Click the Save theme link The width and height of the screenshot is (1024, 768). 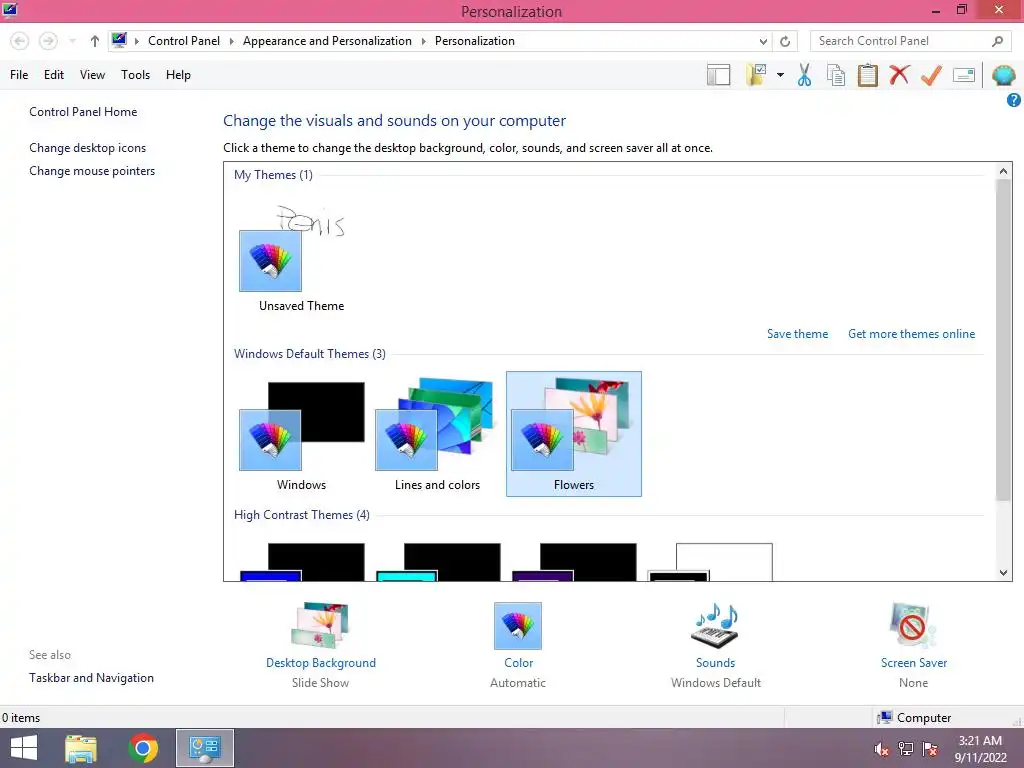pyautogui.click(x=797, y=334)
